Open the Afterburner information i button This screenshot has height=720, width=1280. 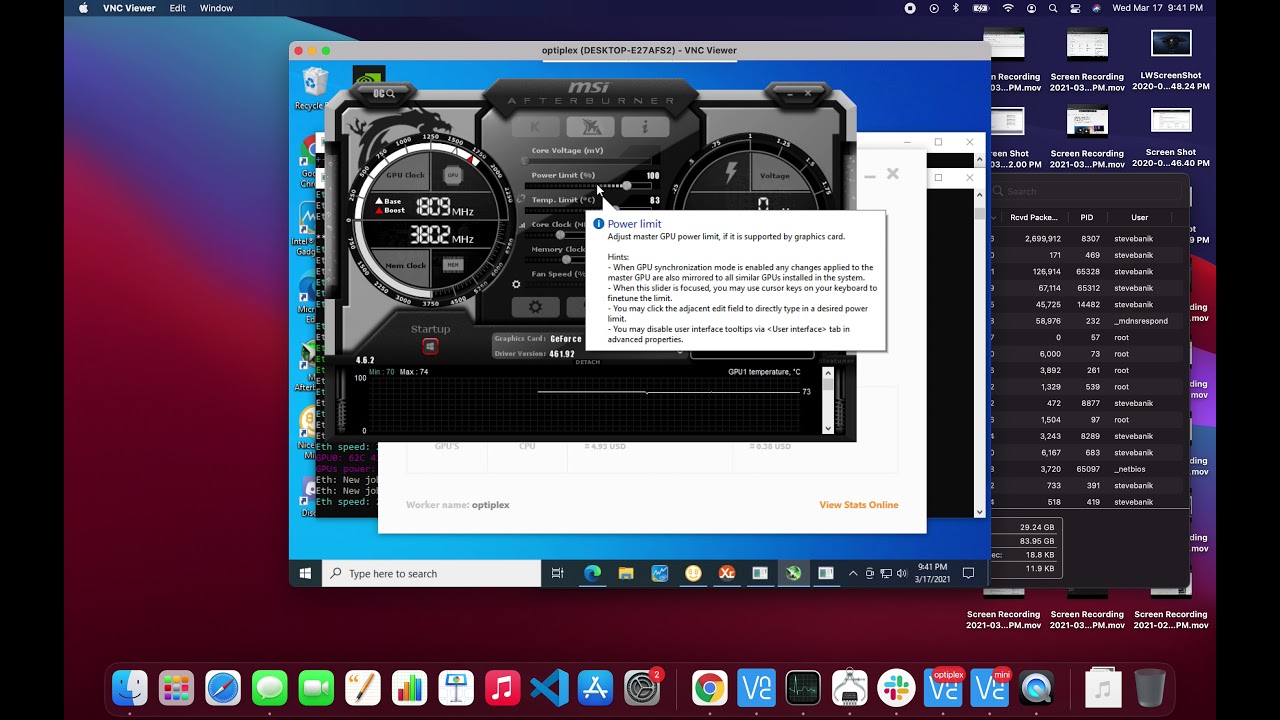pos(645,127)
